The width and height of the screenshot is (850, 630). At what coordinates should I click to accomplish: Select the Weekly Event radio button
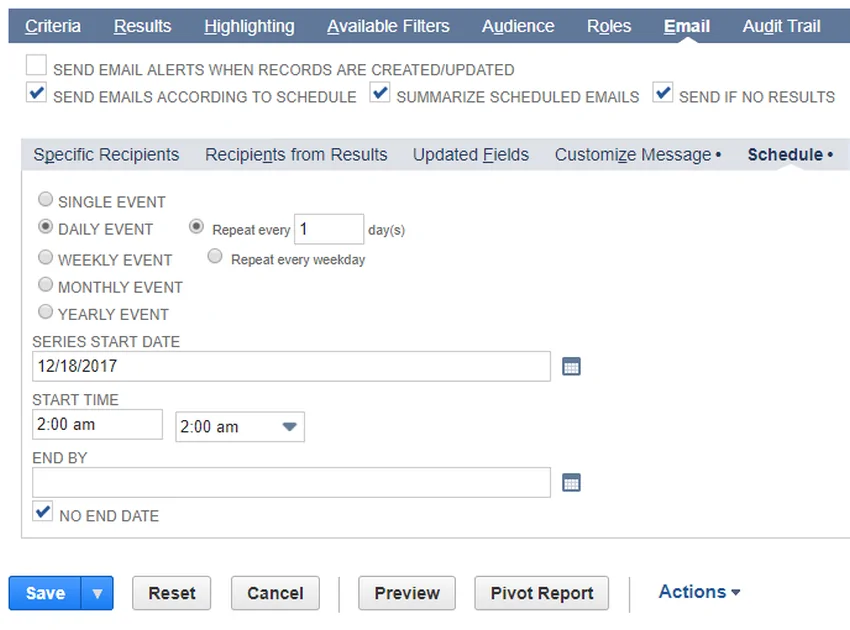click(46, 258)
